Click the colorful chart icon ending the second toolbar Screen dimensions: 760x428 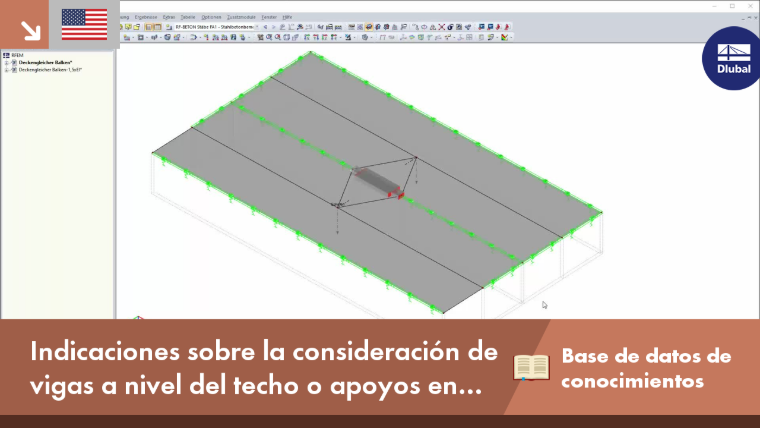coord(505,37)
